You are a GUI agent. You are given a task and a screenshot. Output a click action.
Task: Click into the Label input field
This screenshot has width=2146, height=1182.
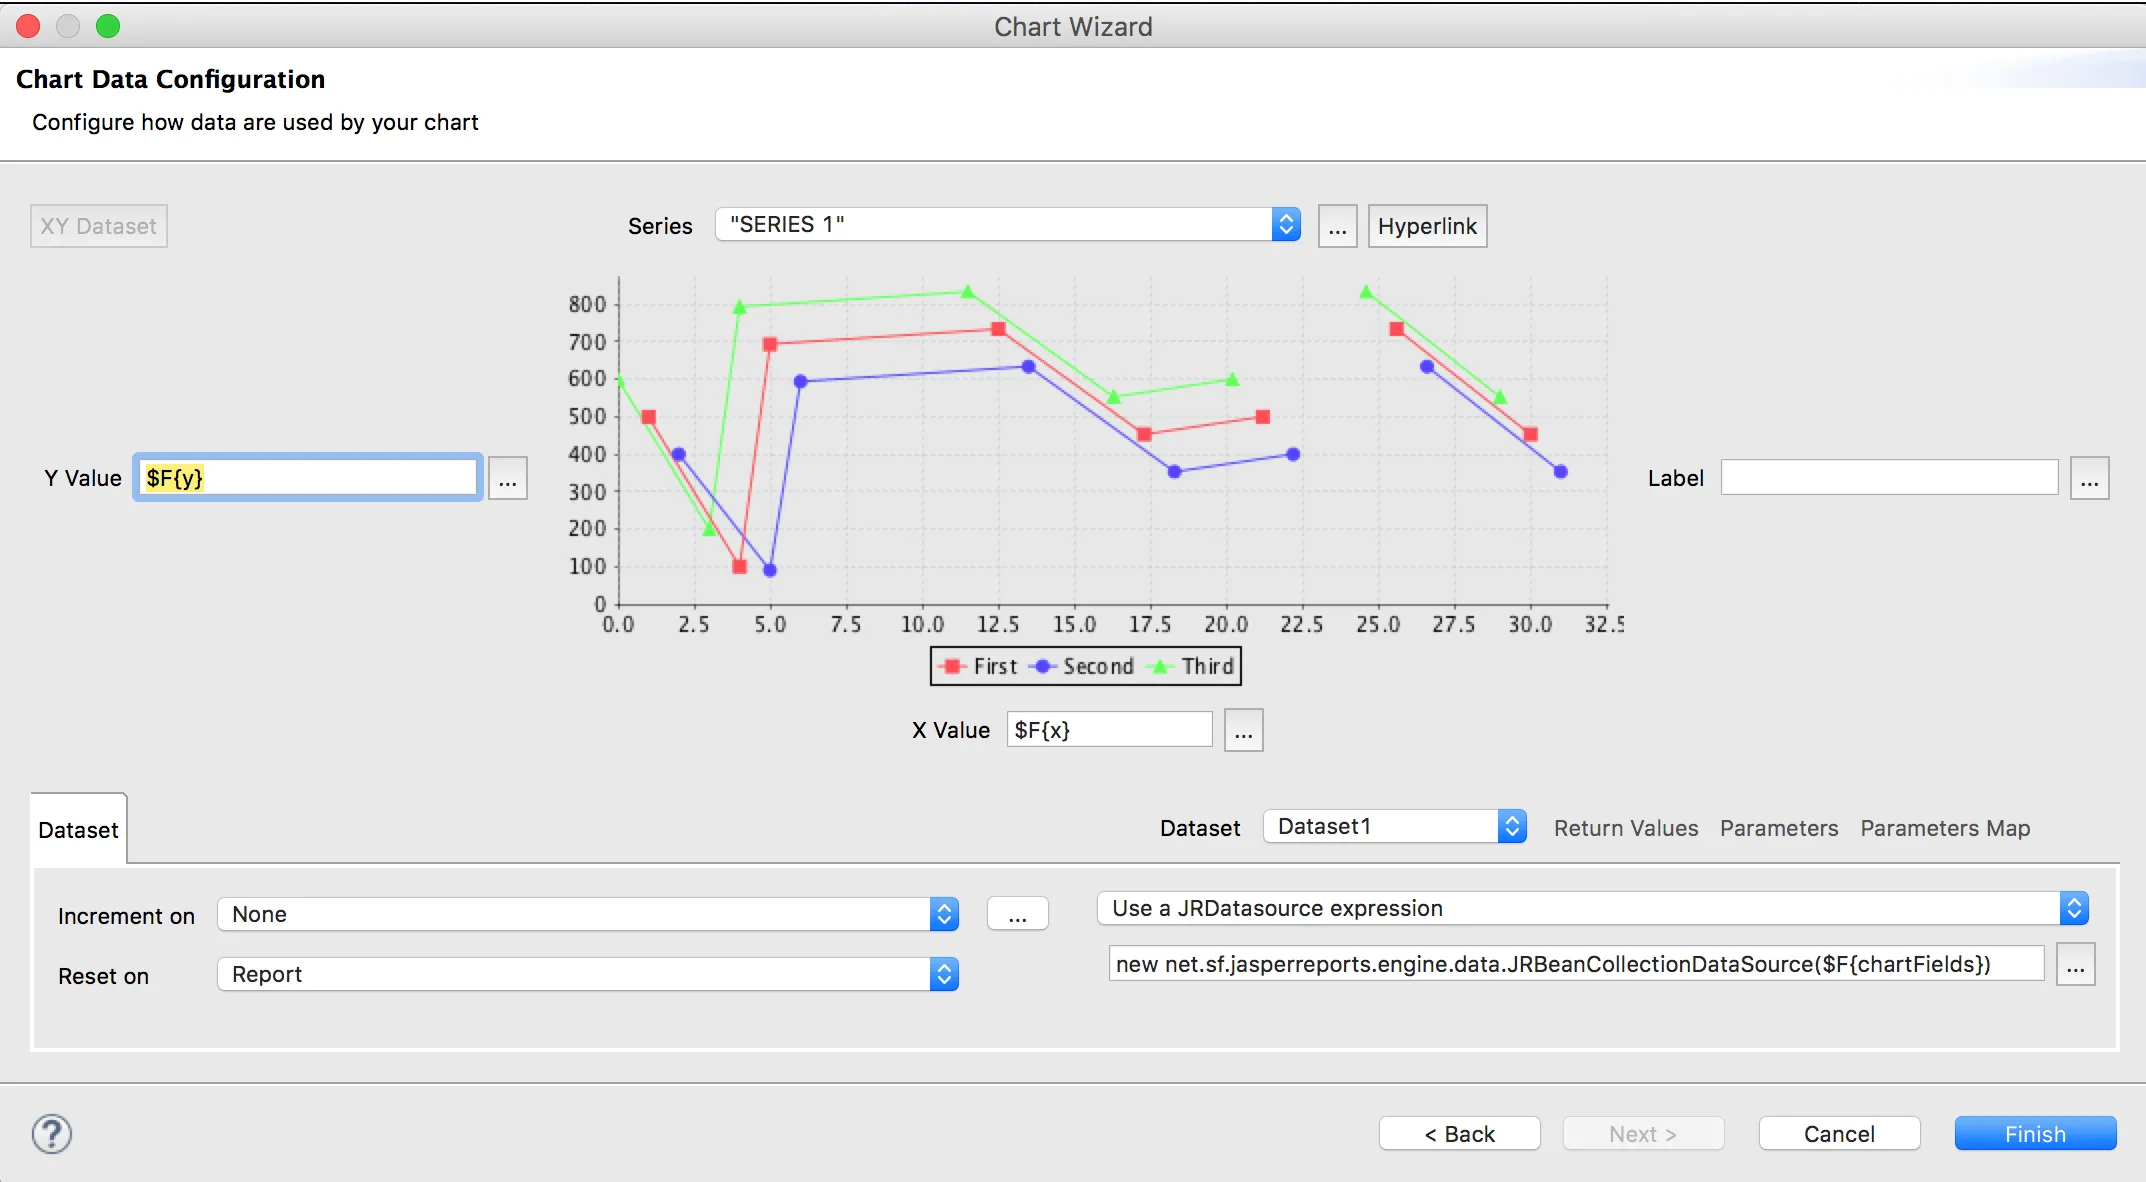[1888, 478]
